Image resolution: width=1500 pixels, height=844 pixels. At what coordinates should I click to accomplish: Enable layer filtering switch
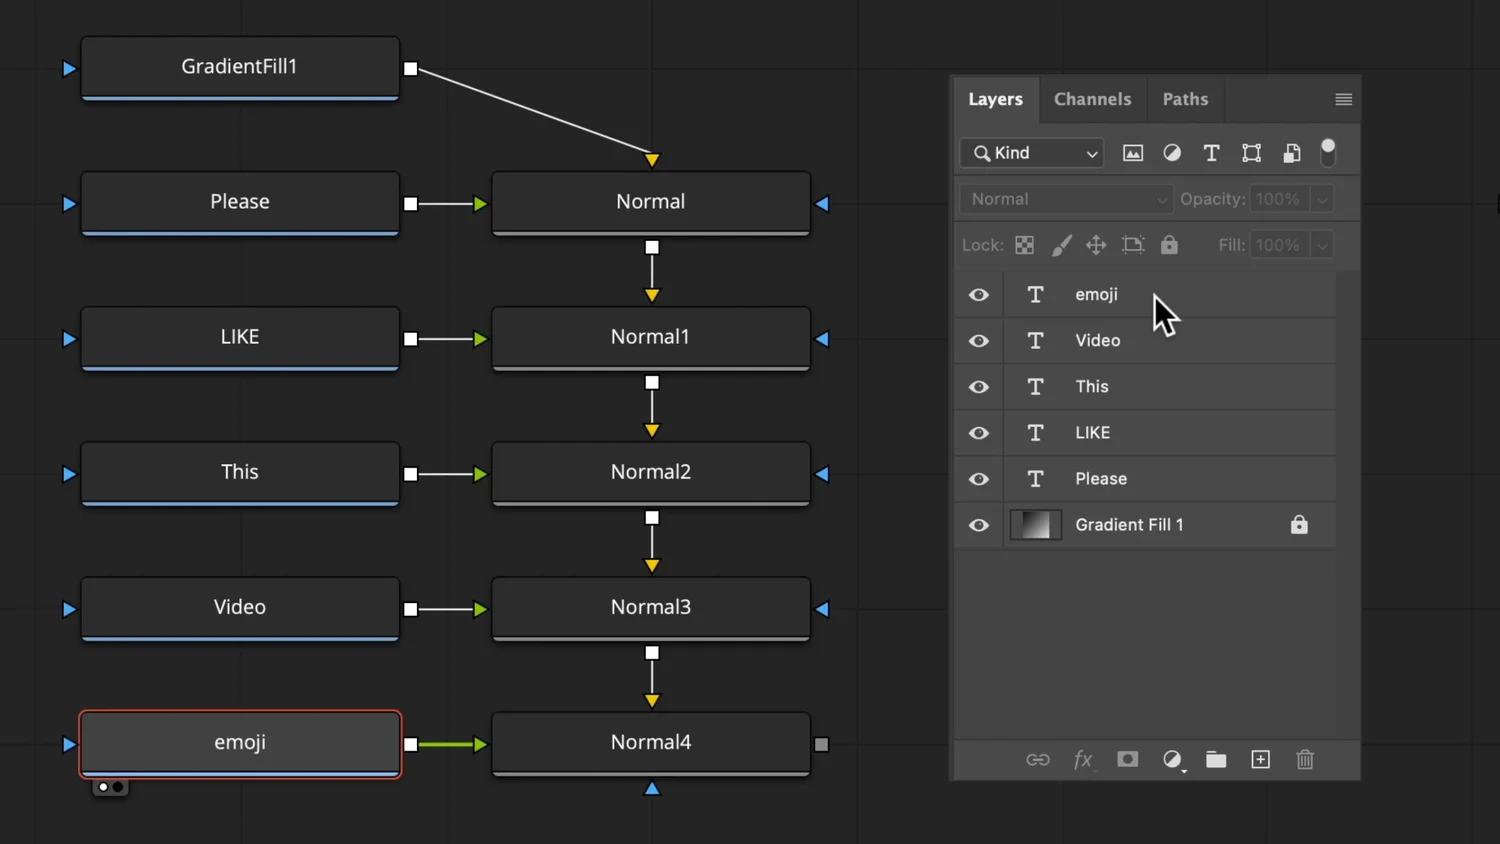(1328, 152)
